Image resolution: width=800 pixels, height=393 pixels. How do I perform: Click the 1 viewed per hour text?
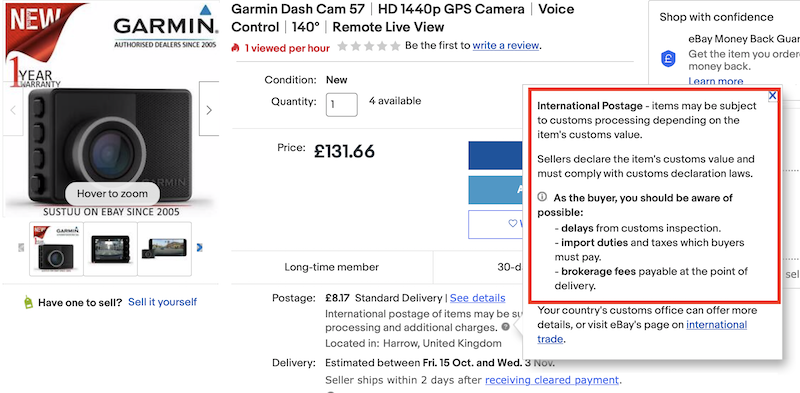tap(287, 48)
